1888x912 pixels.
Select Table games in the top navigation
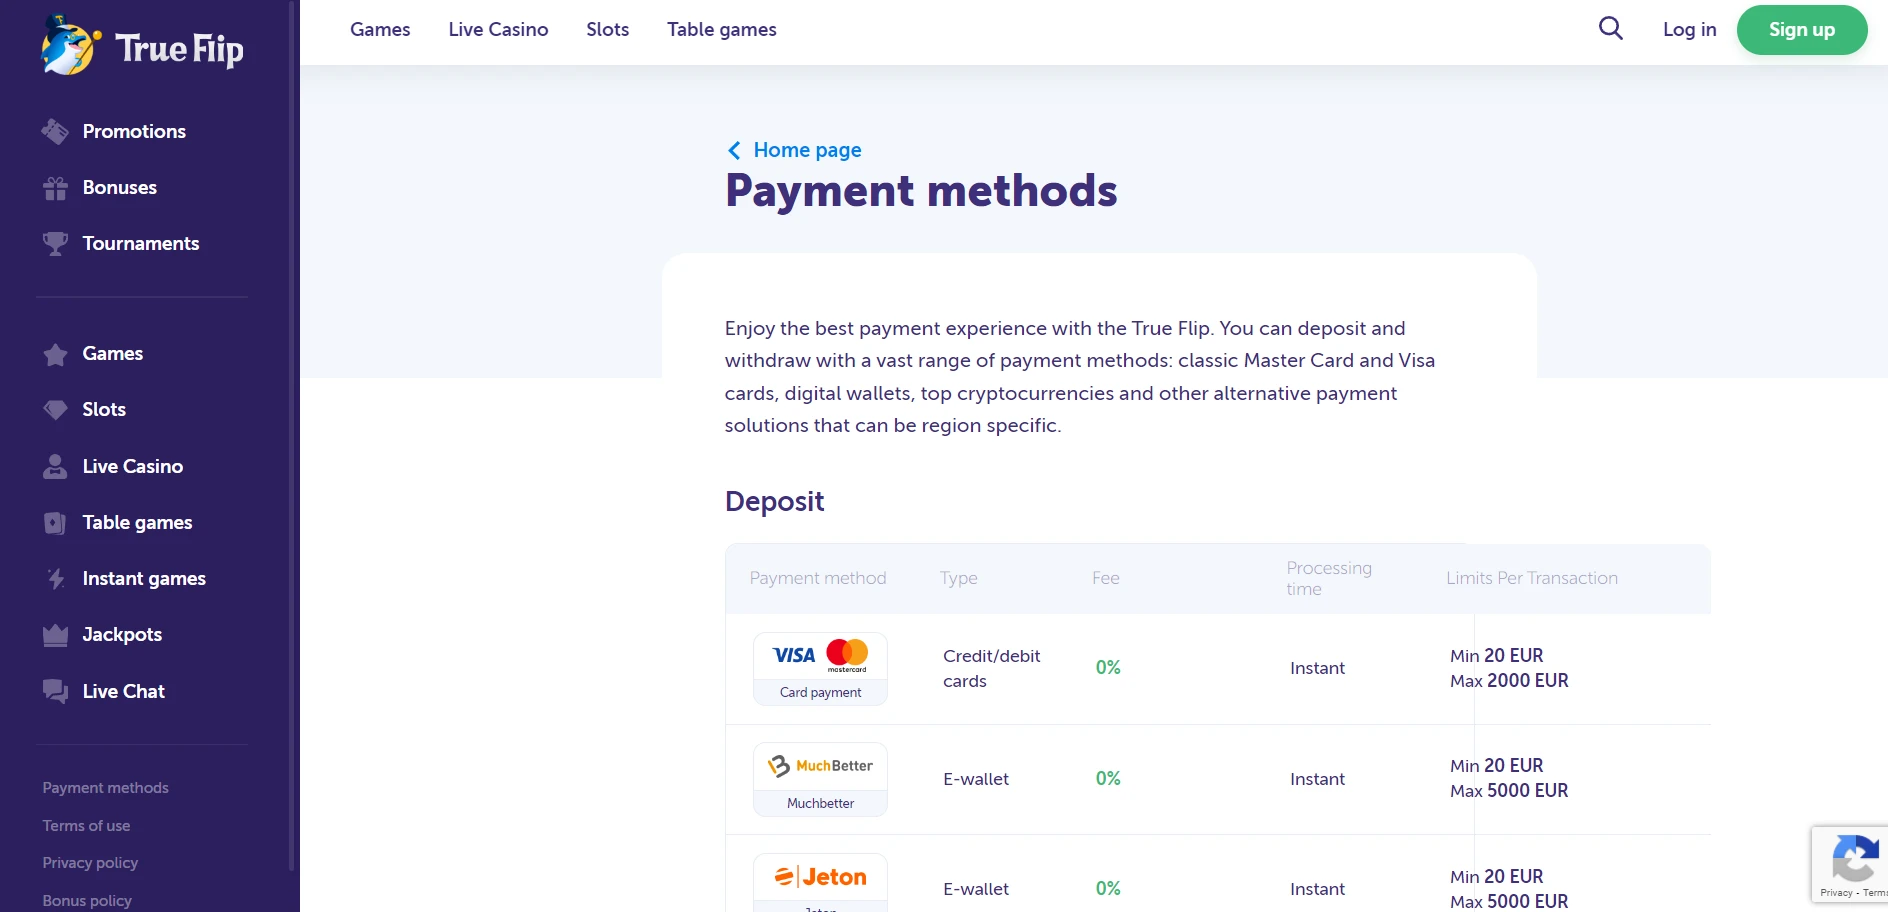(x=722, y=29)
